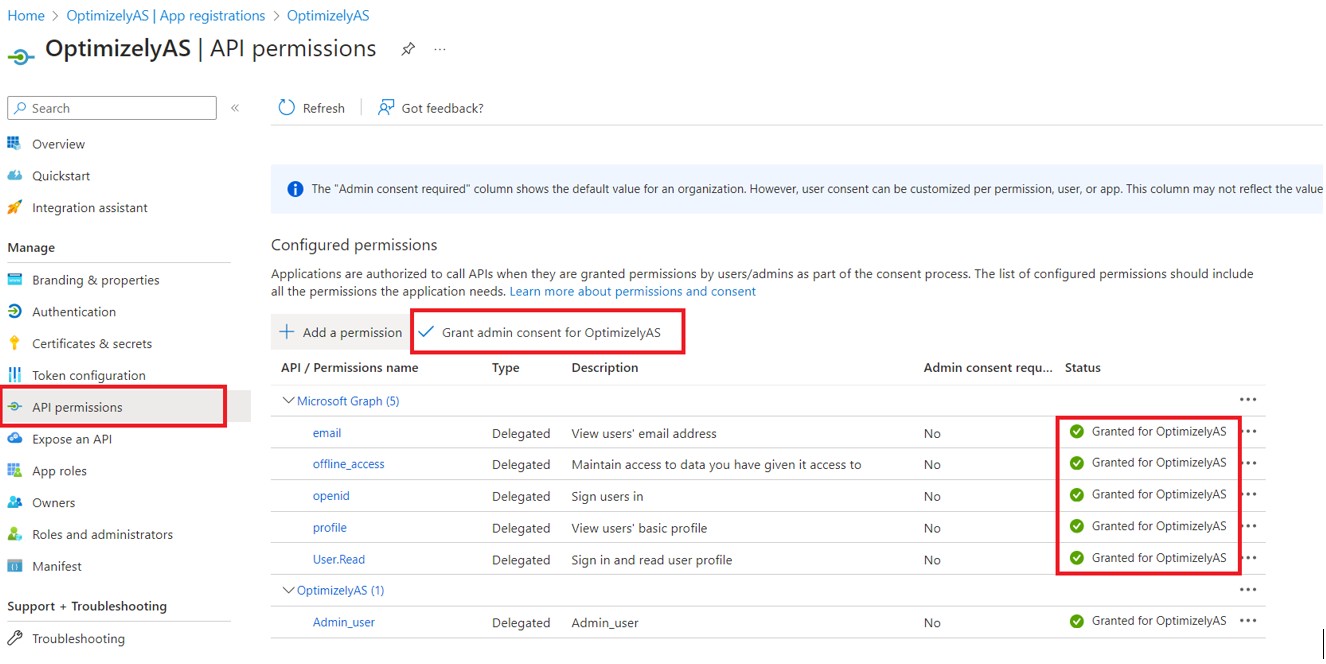Pin the API permissions blade
This screenshot has width=1326, height=664.
pos(408,49)
